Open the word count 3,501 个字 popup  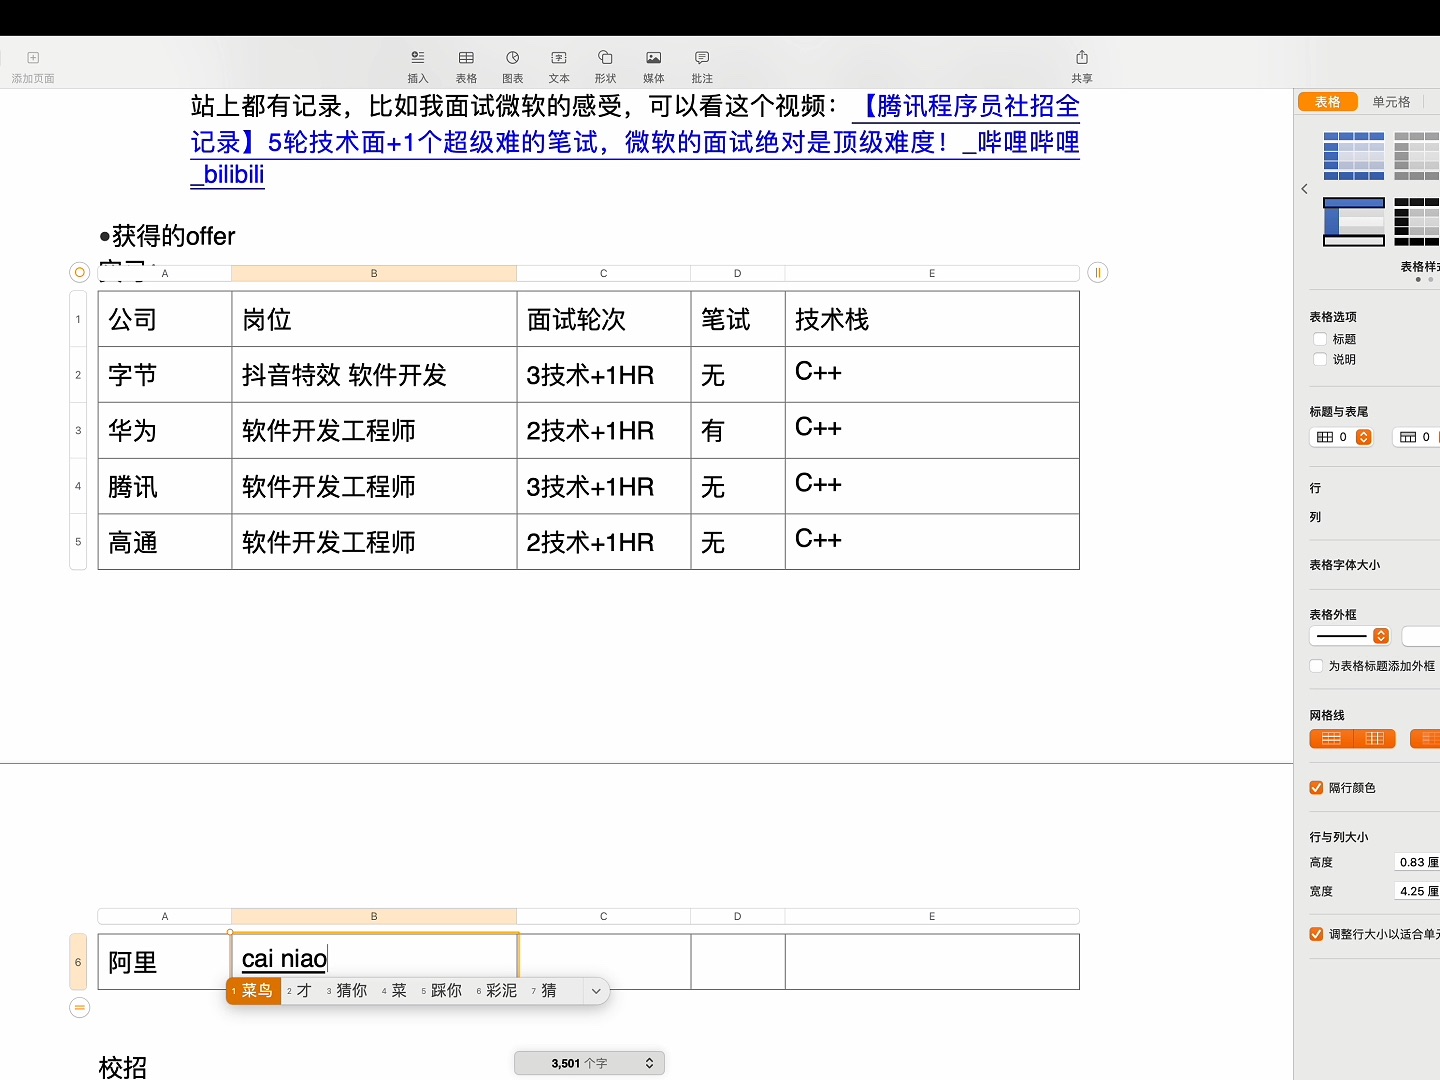[x=589, y=1063]
